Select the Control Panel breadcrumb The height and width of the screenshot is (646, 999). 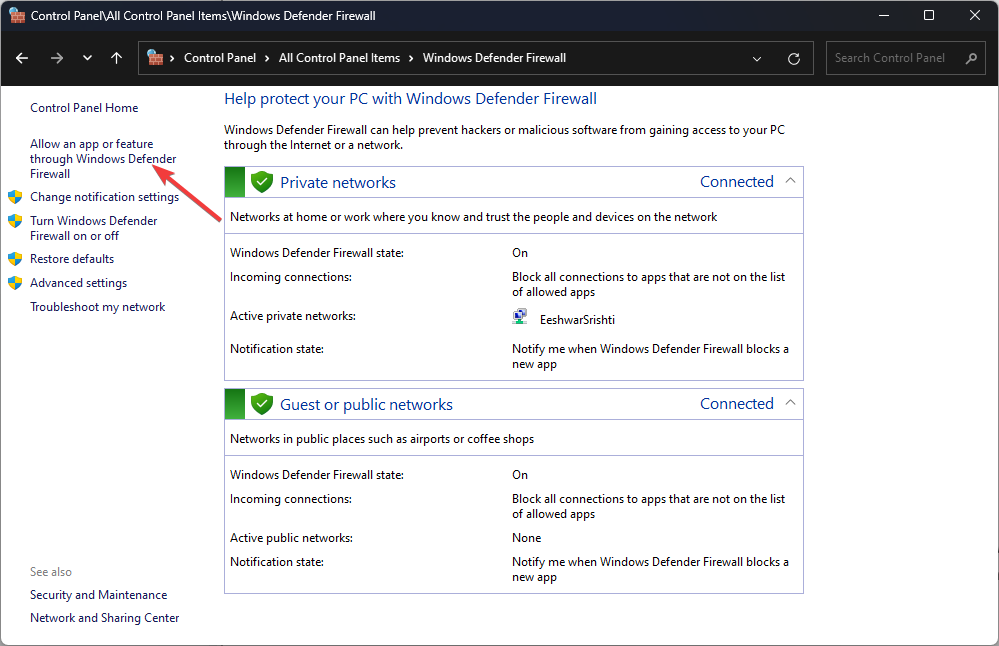(x=220, y=58)
